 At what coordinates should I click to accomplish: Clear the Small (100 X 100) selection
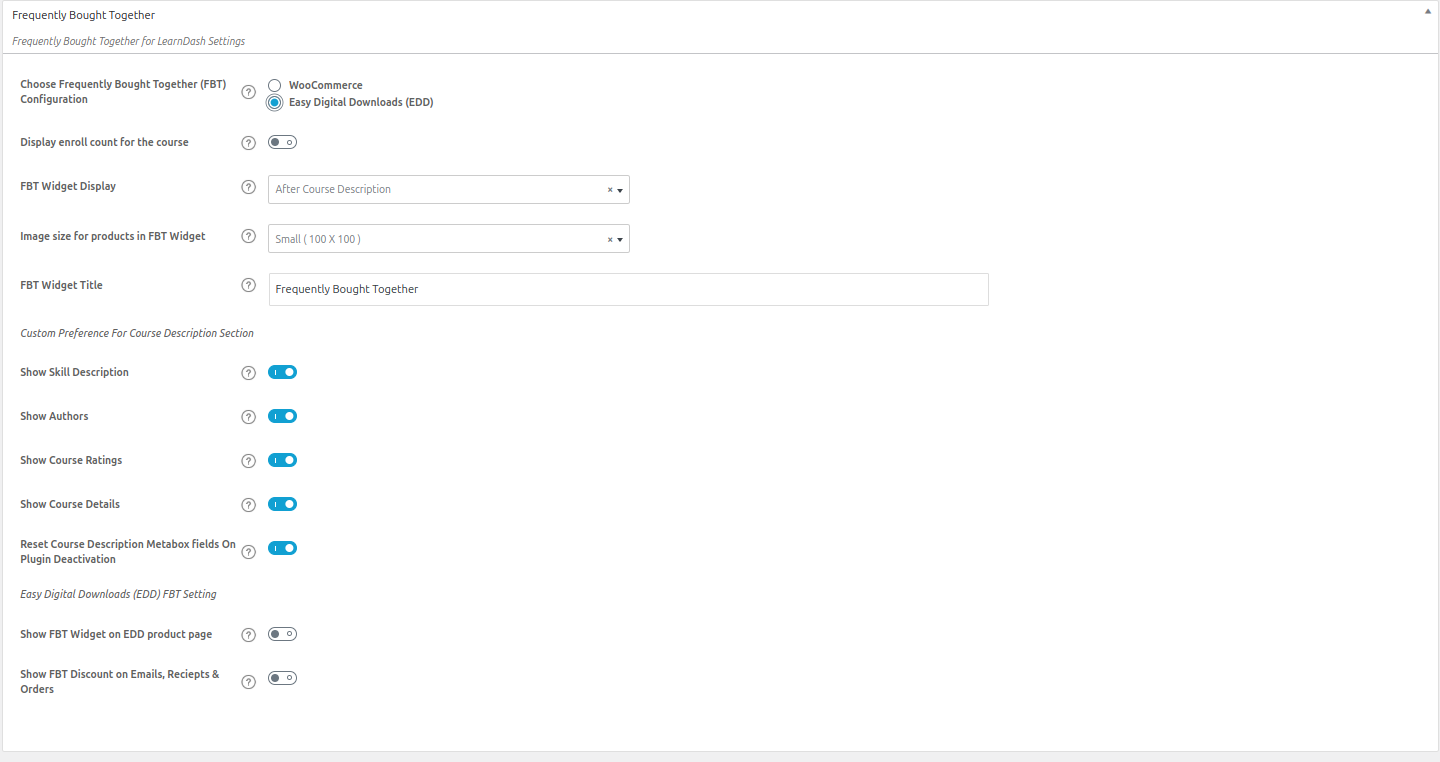[x=610, y=240]
